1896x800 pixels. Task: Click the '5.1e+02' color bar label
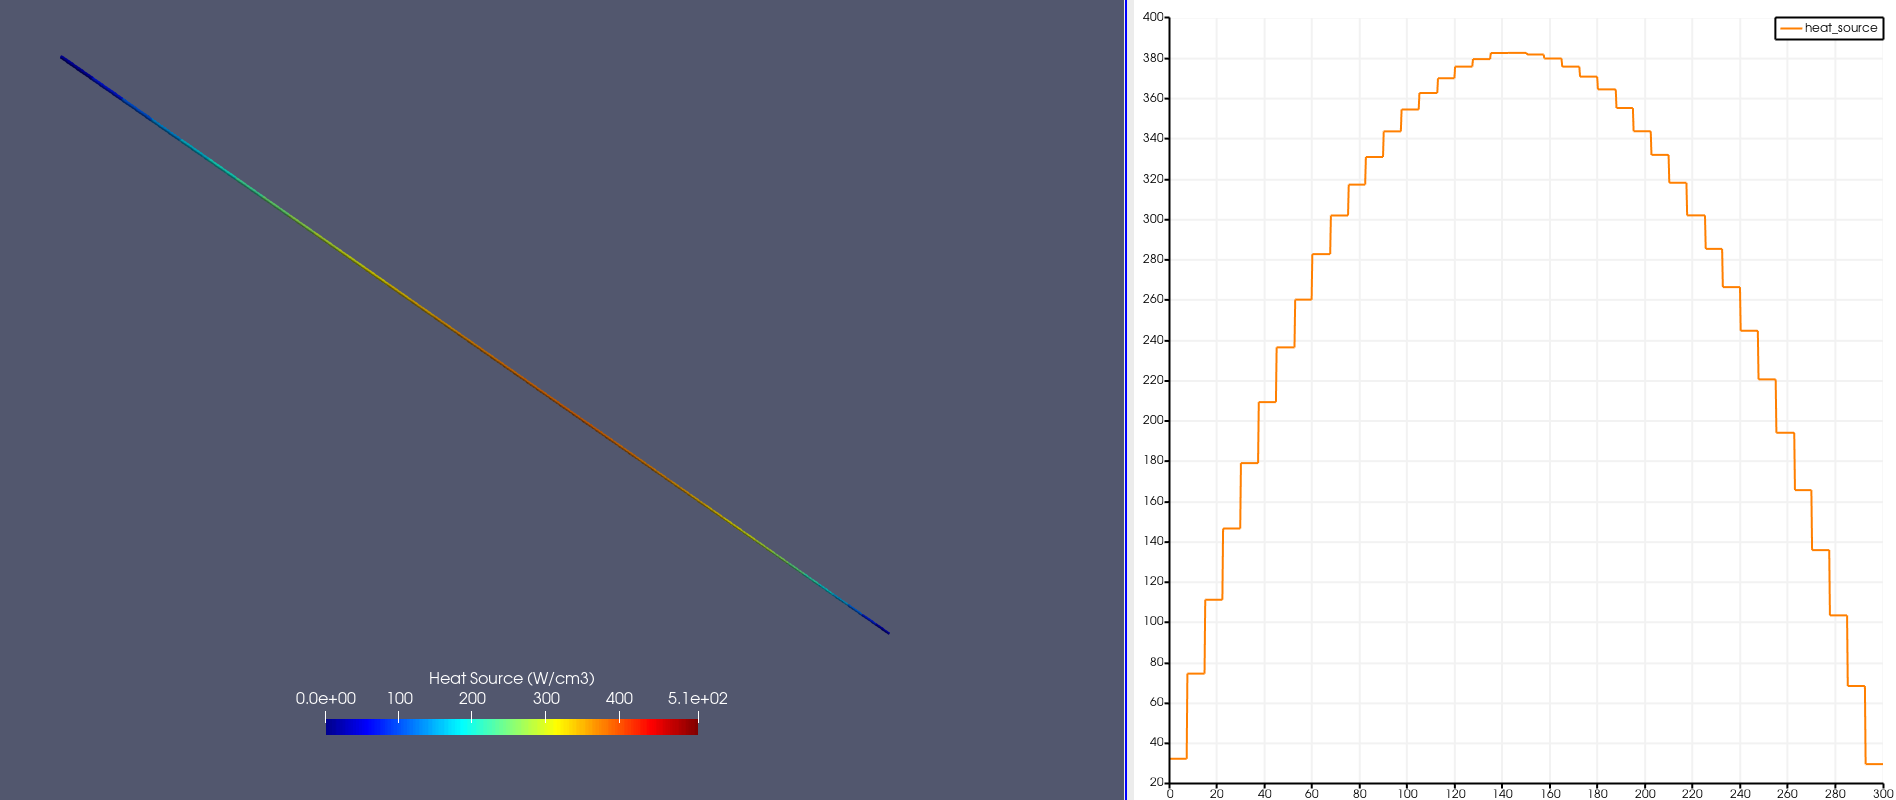pyautogui.click(x=698, y=698)
